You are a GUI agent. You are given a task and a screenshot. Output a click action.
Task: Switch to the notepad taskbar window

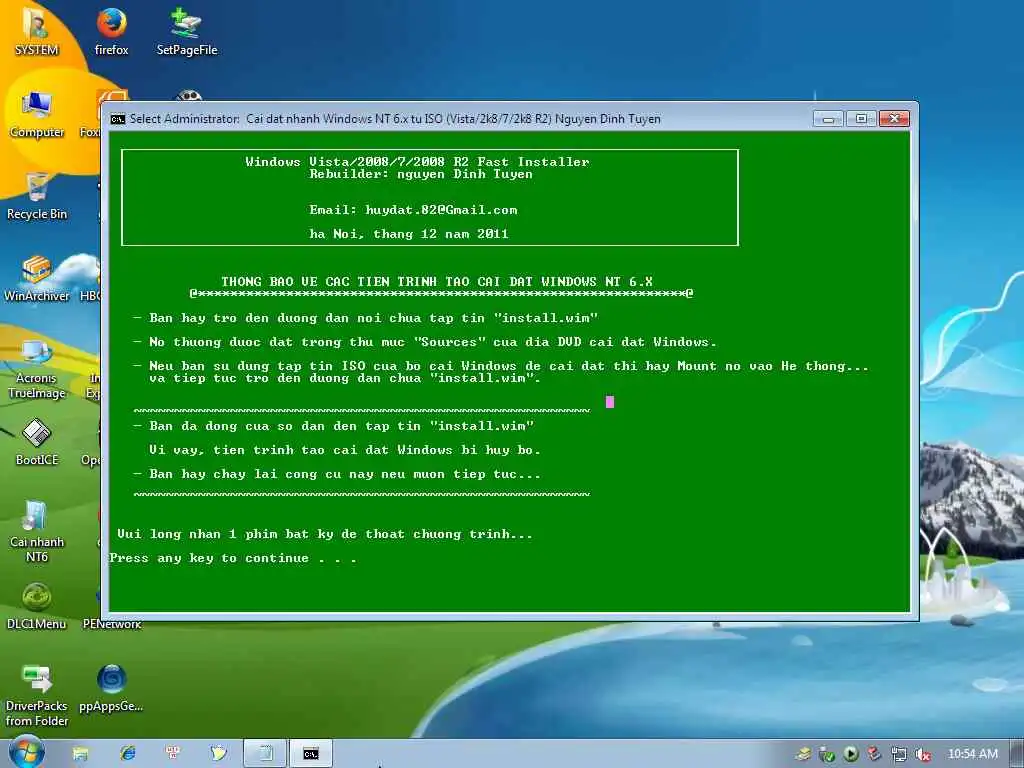(265, 754)
